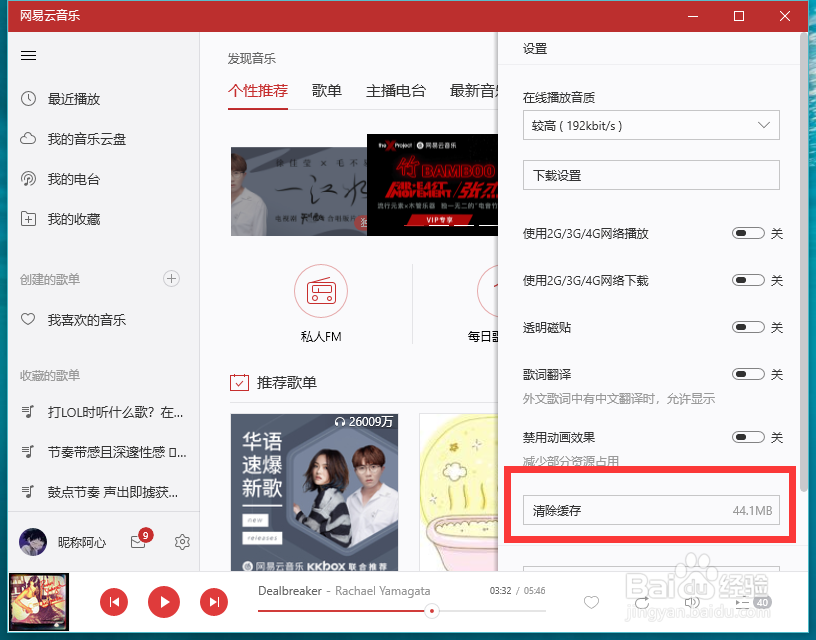Switch to the 最新音乐 tab
Image resolution: width=816 pixels, height=640 pixels.
point(474,91)
